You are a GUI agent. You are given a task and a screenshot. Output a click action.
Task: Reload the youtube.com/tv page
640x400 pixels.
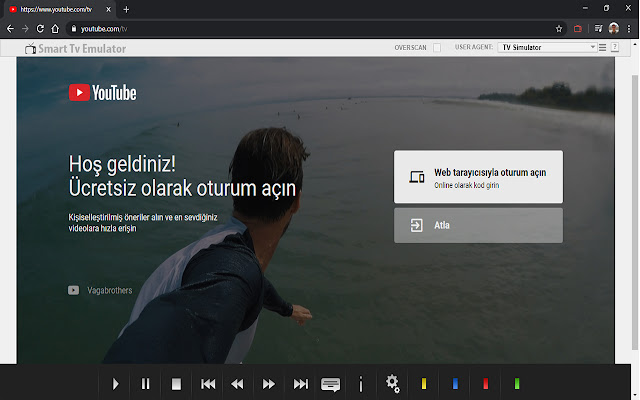click(x=40, y=29)
